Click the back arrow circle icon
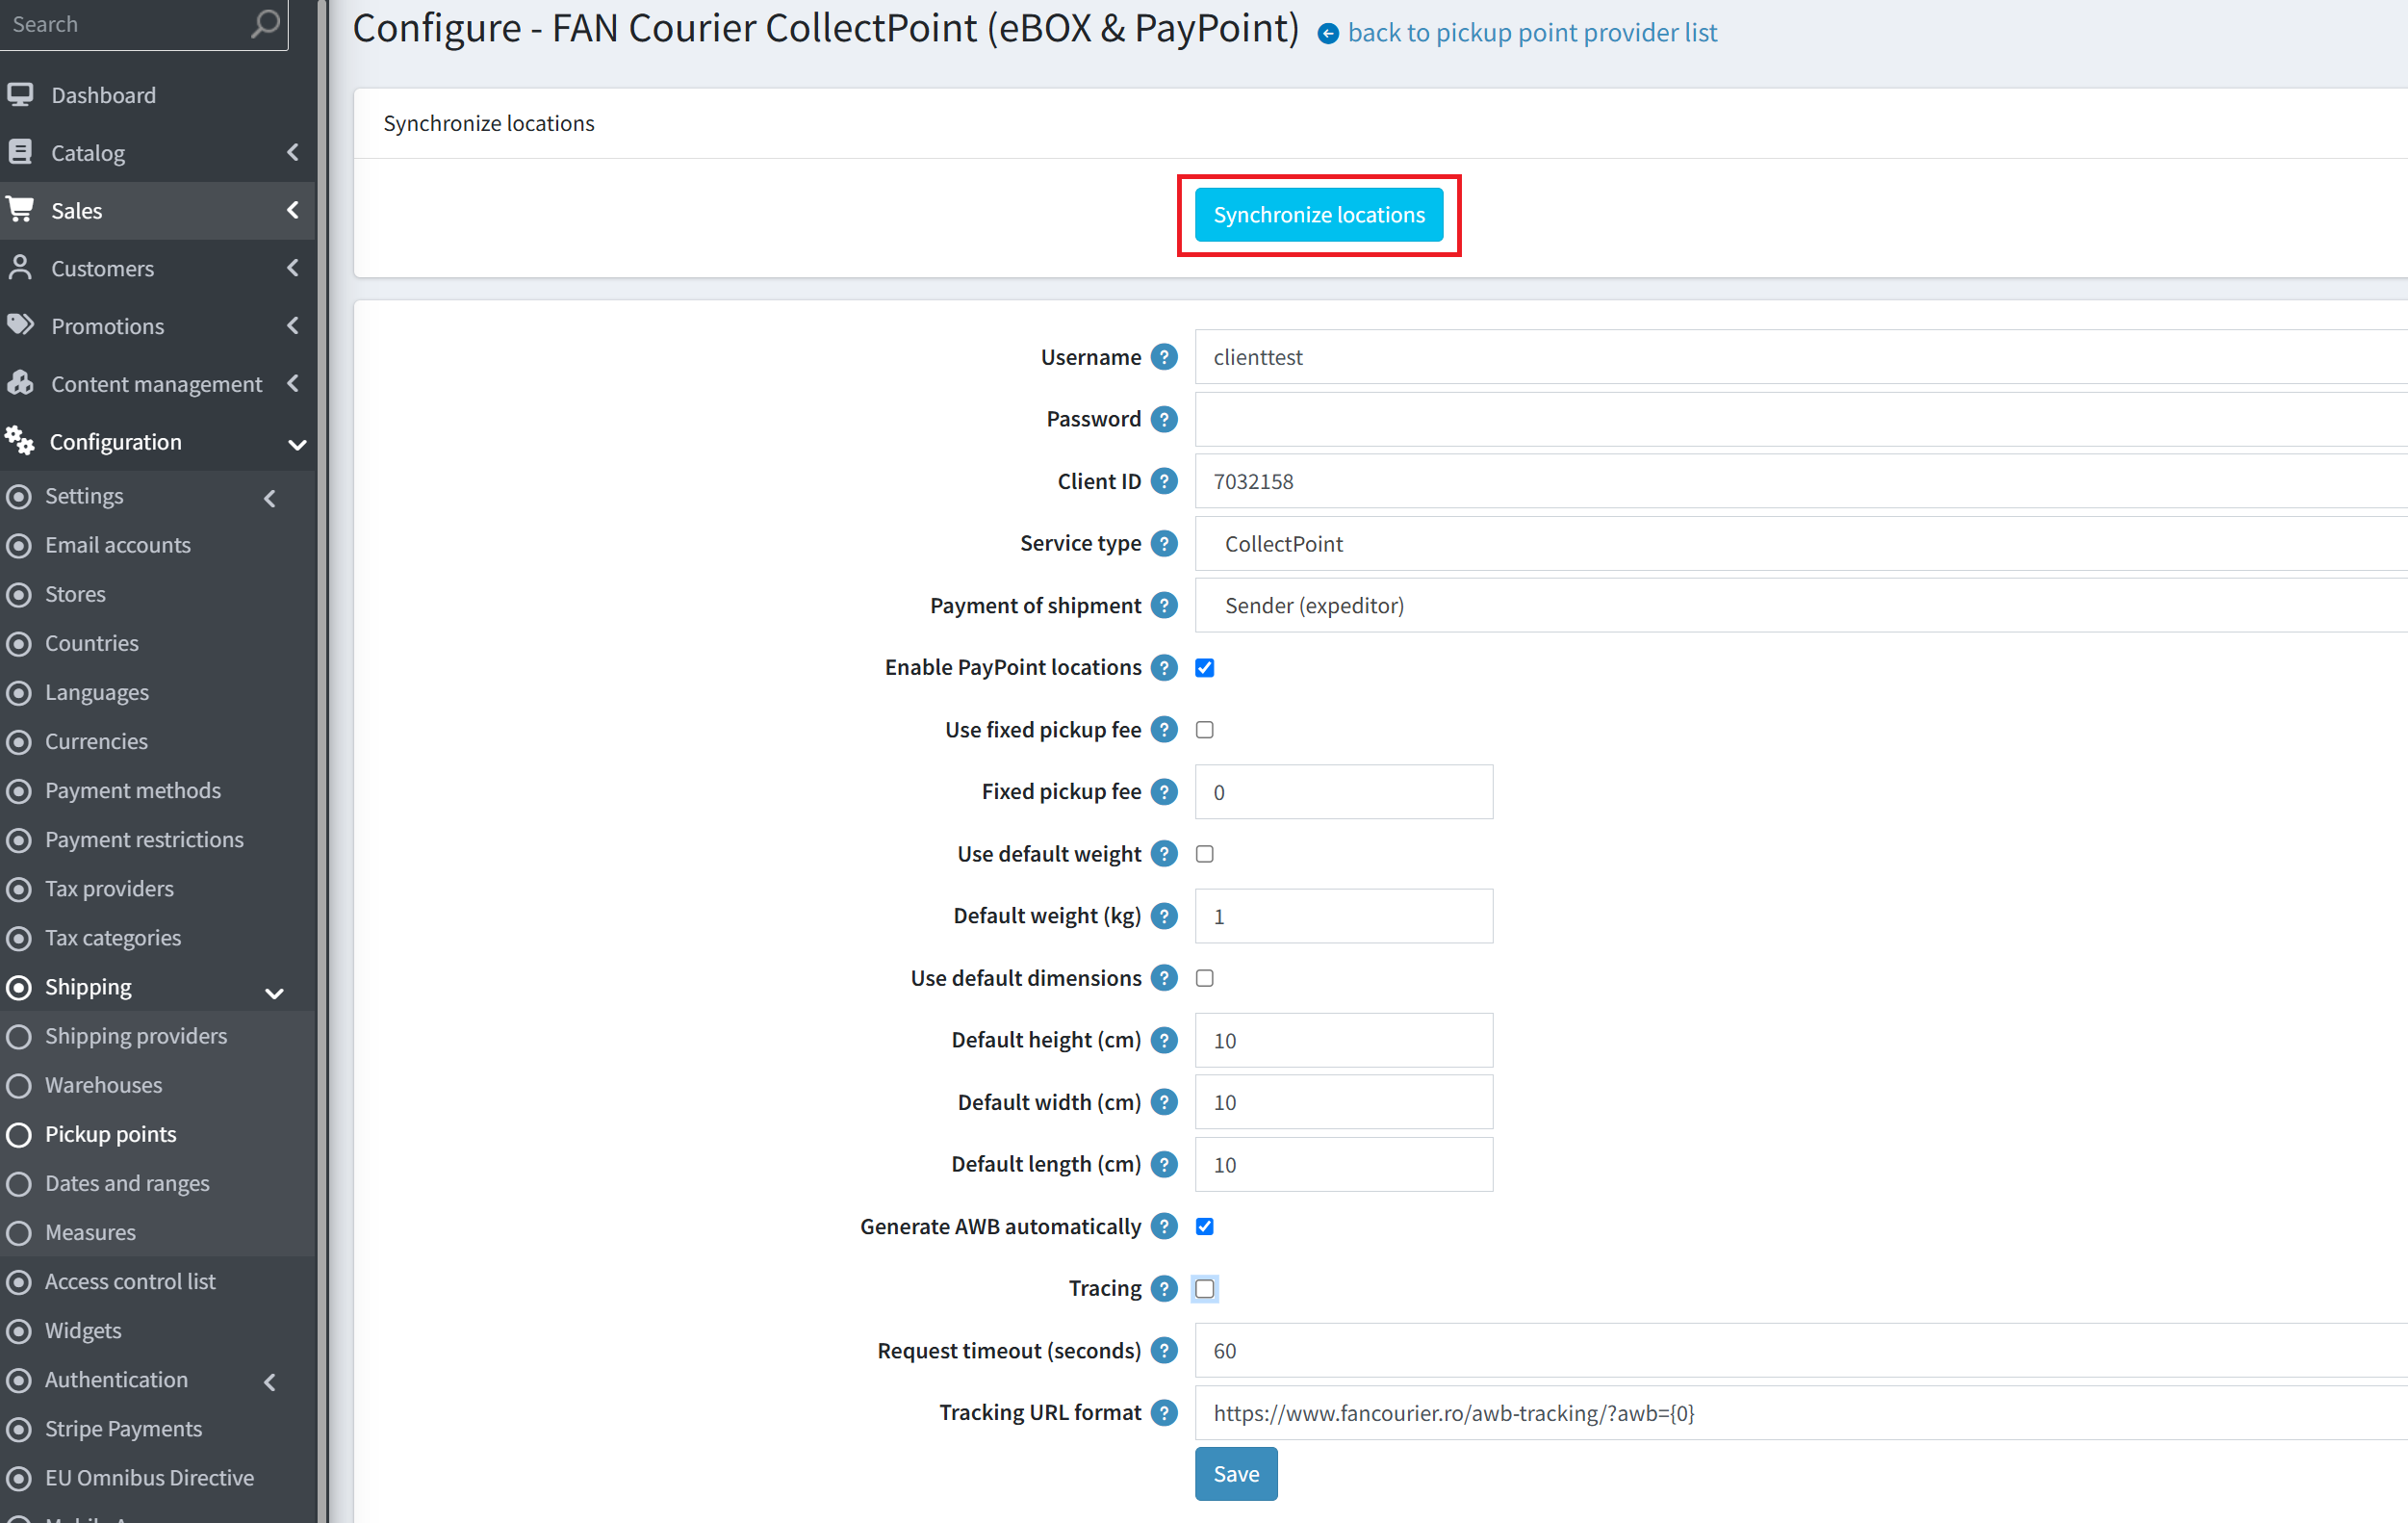The image size is (2408, 1523). [x=1328, y=34]
